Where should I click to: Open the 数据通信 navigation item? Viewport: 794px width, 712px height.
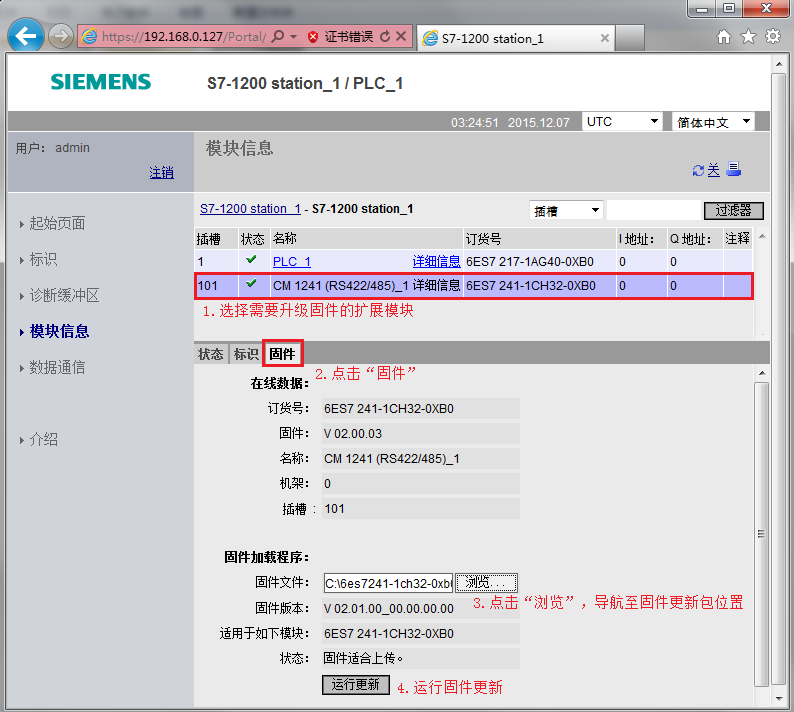coord(57,367)
